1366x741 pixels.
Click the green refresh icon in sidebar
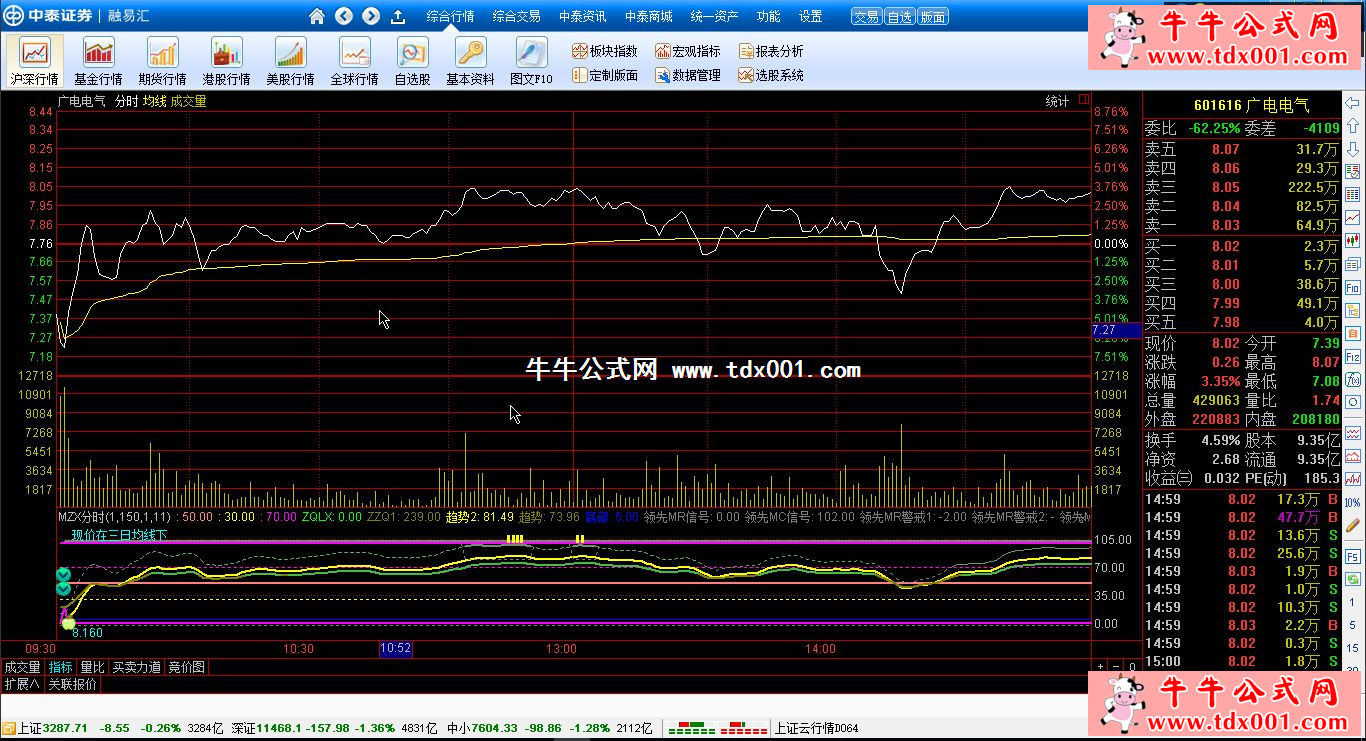pos(1353,579)
